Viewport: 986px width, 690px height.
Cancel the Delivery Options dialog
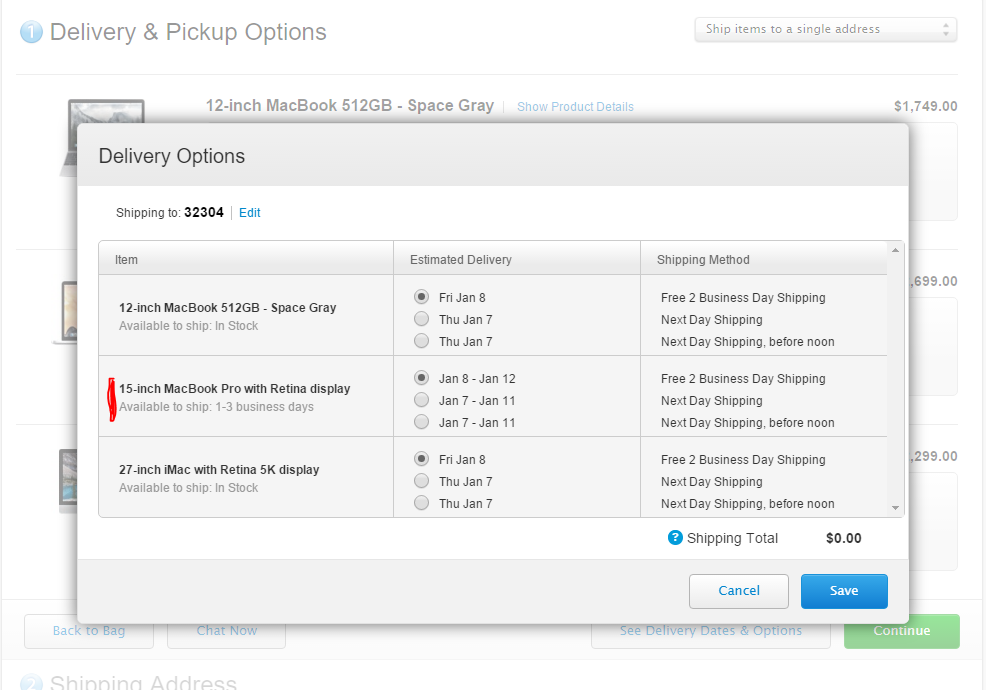click(739, 591)
